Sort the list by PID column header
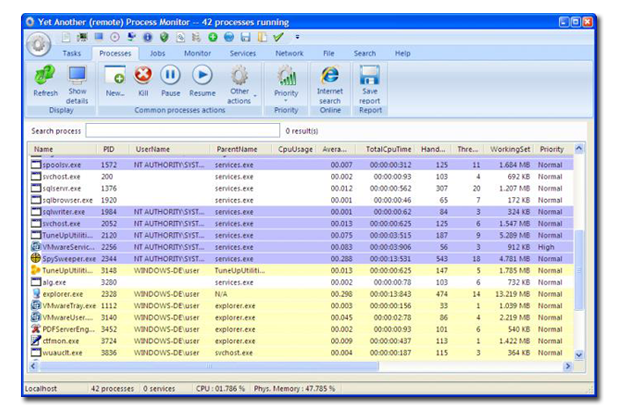 [x=108, y=149]
